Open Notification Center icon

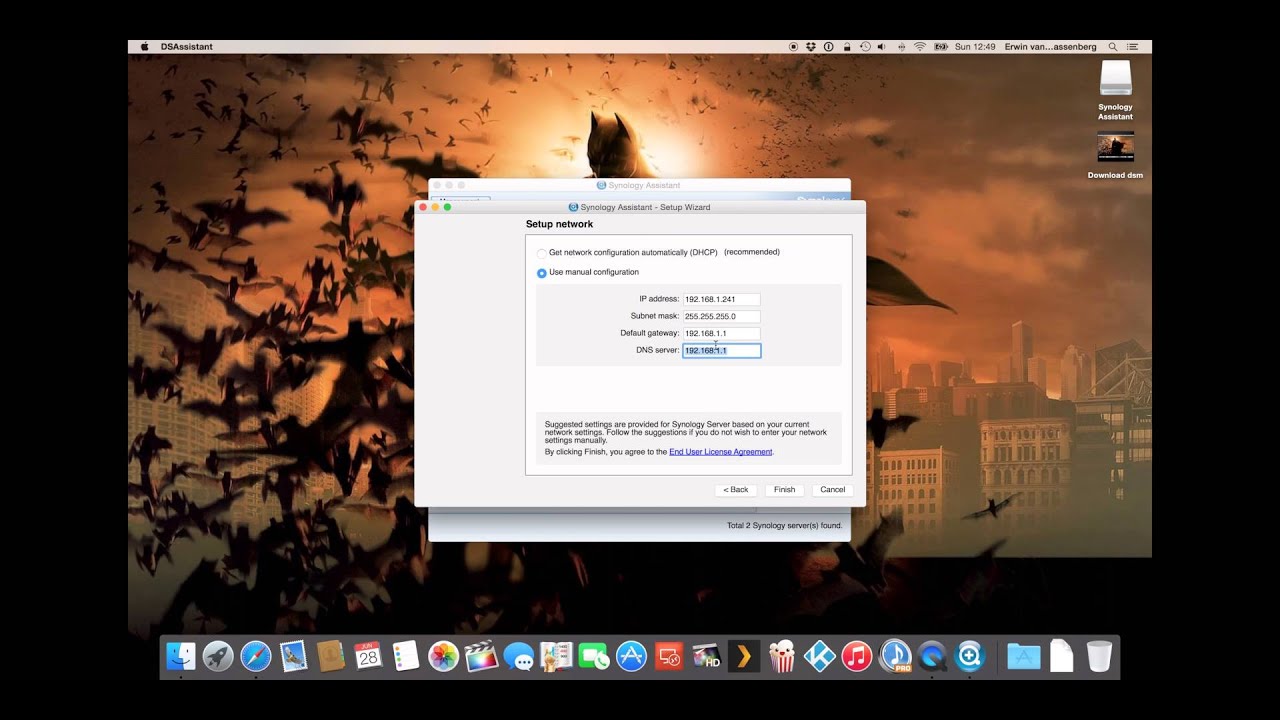coord(1132,46)
